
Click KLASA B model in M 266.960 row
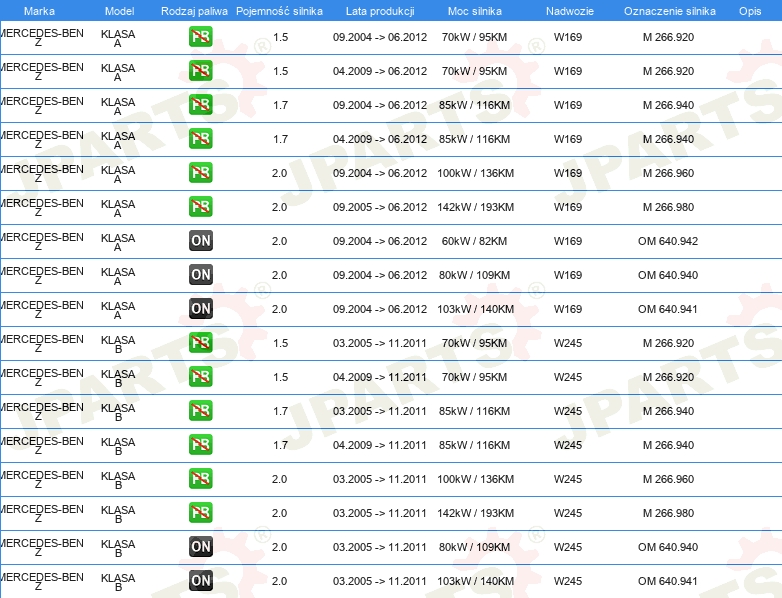tap(118, 480)
